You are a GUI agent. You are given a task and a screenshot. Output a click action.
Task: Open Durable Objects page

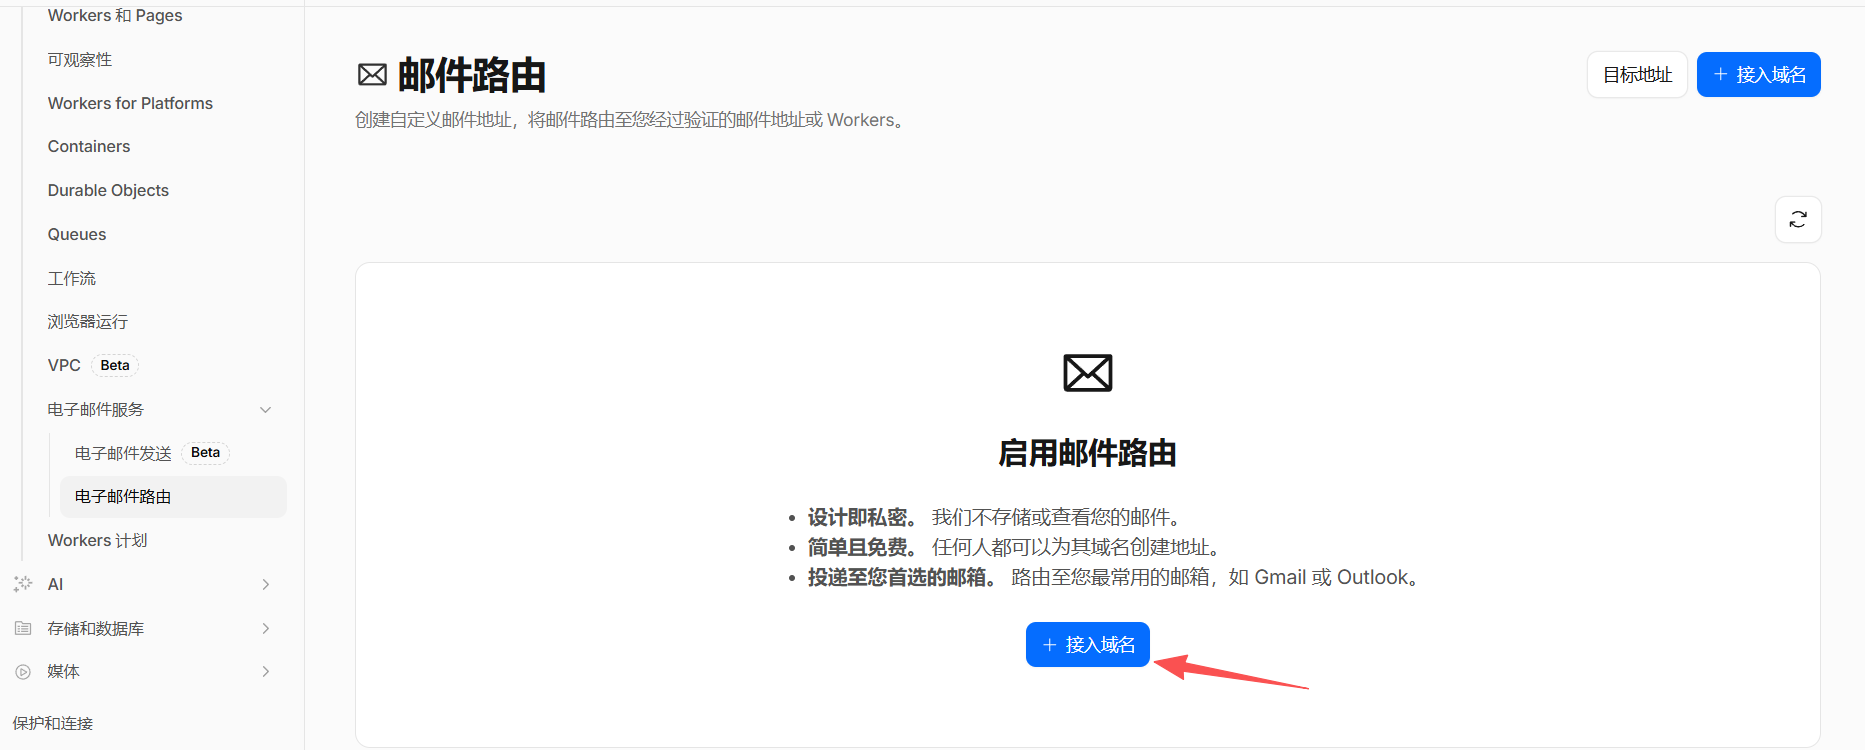108,190
